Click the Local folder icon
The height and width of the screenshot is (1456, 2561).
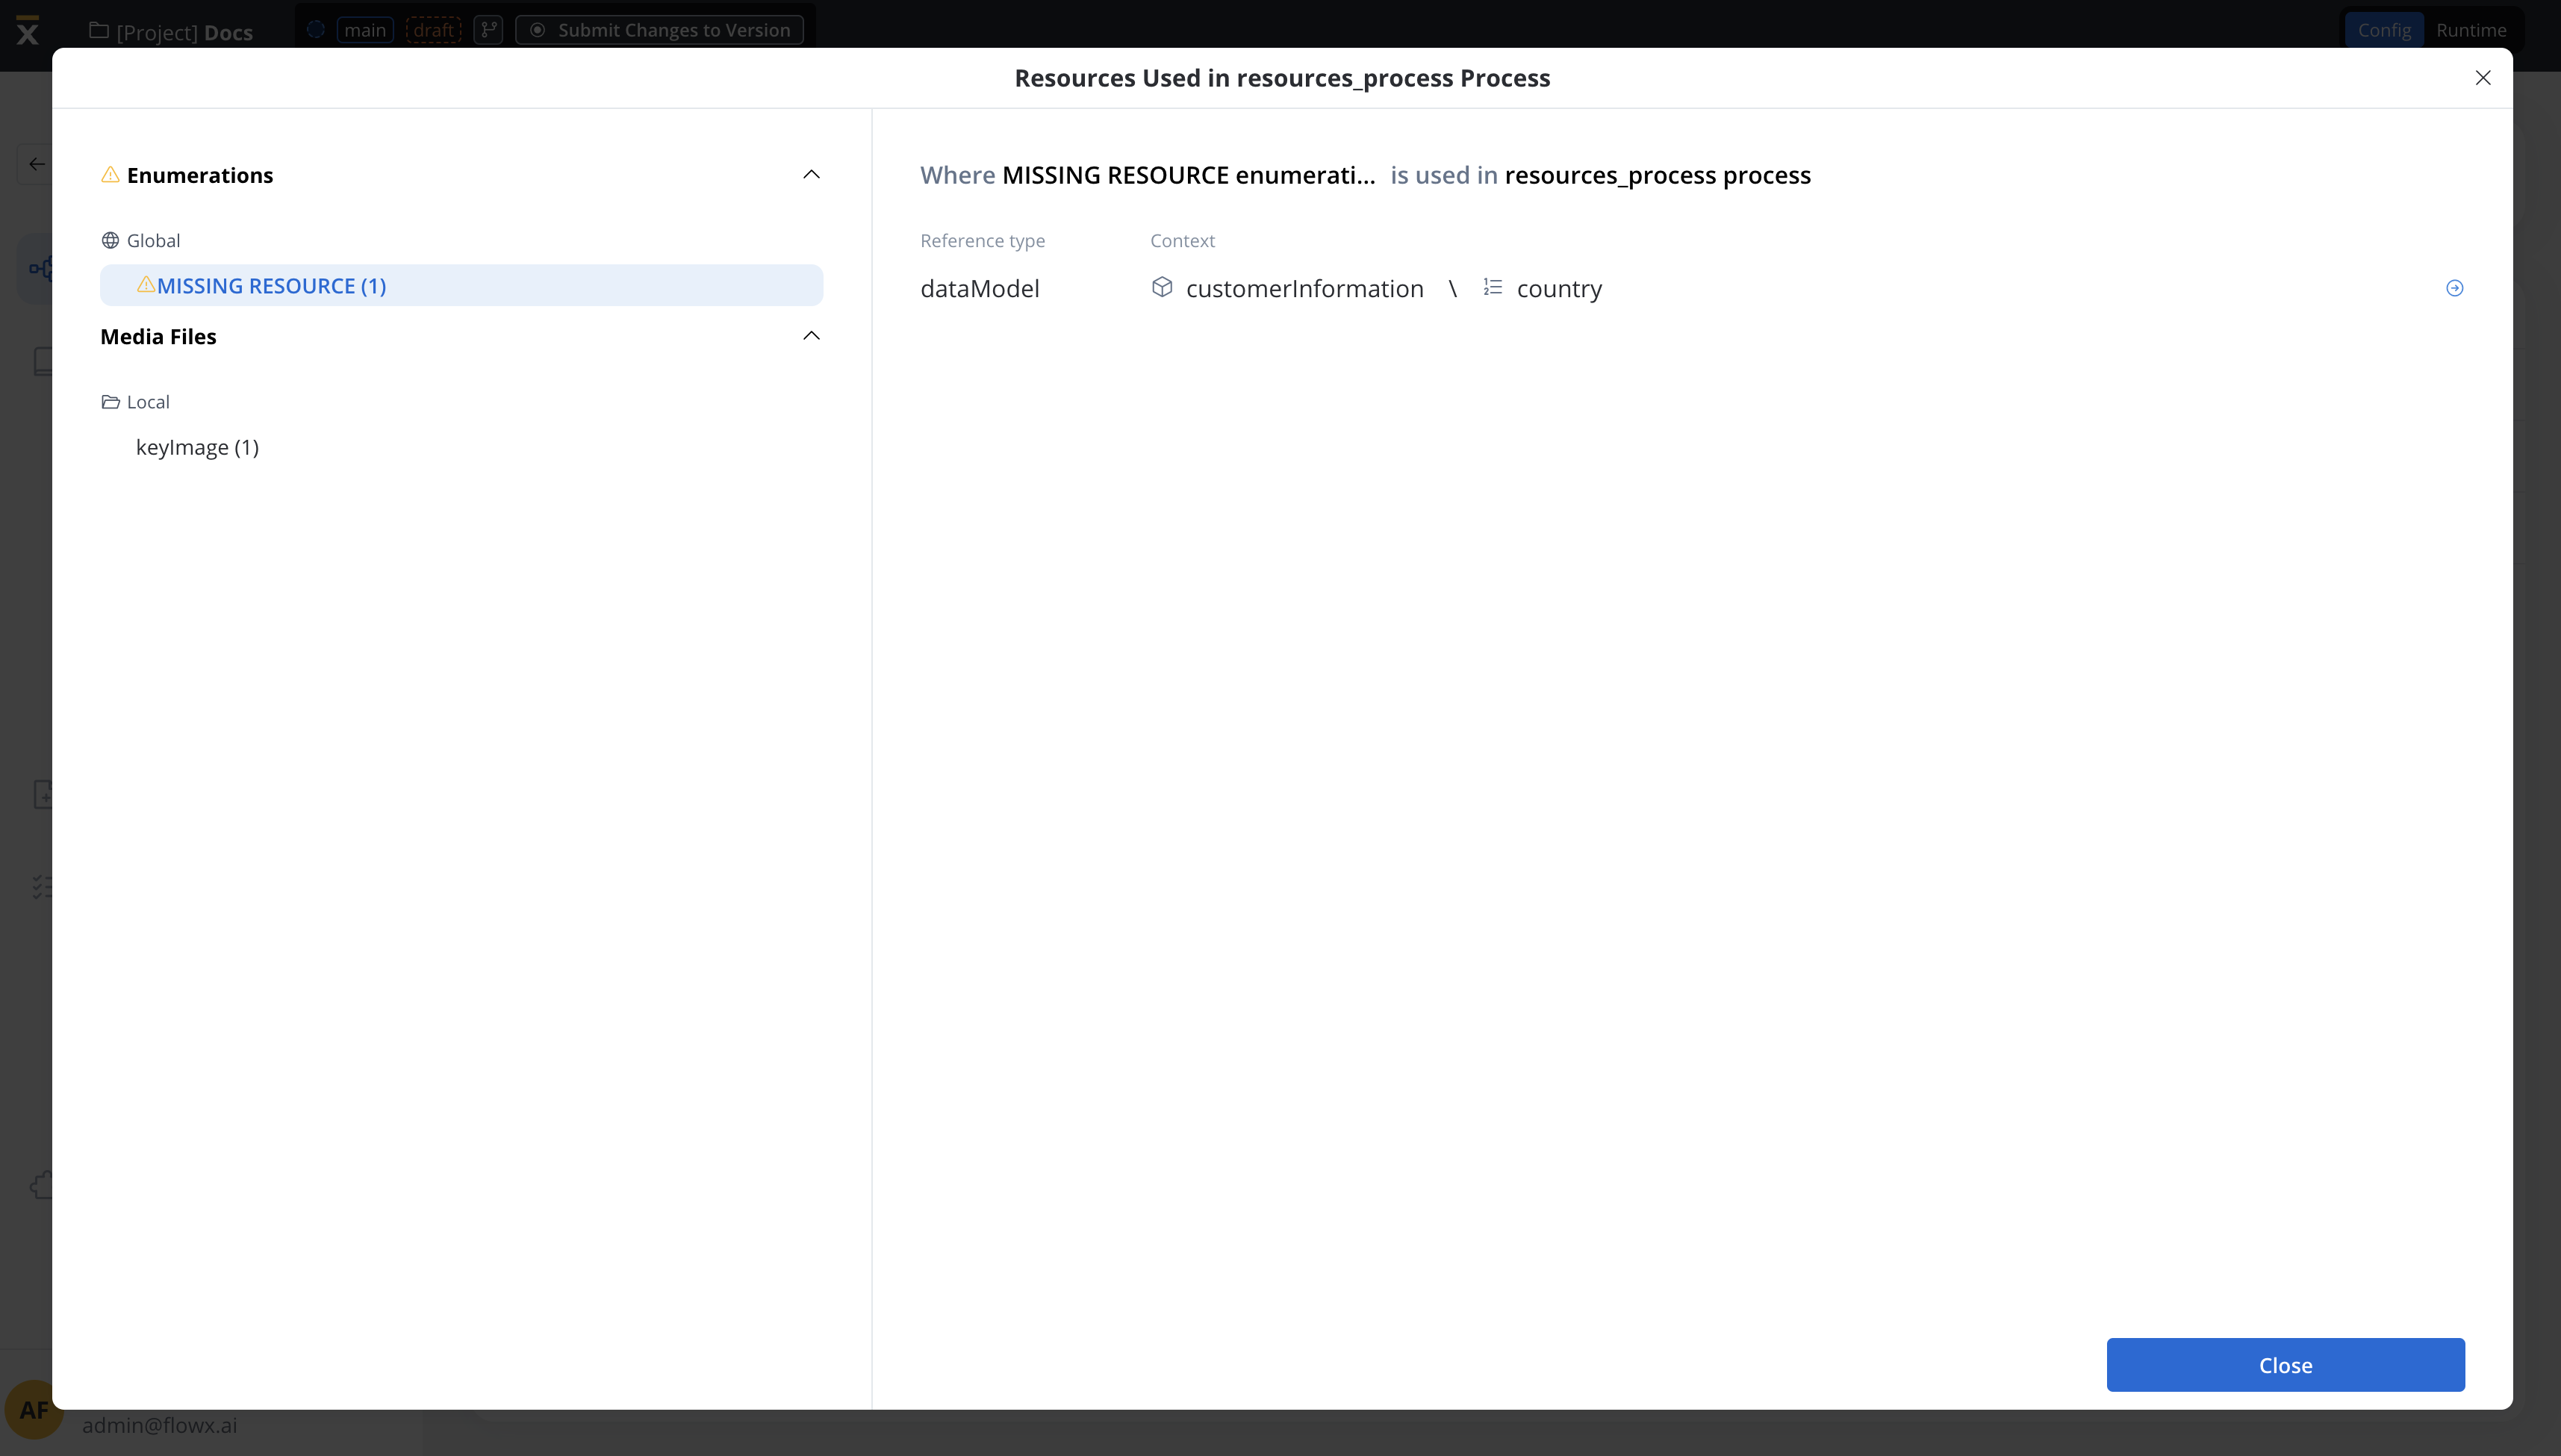pyautogui.click(x=110, y=402)
